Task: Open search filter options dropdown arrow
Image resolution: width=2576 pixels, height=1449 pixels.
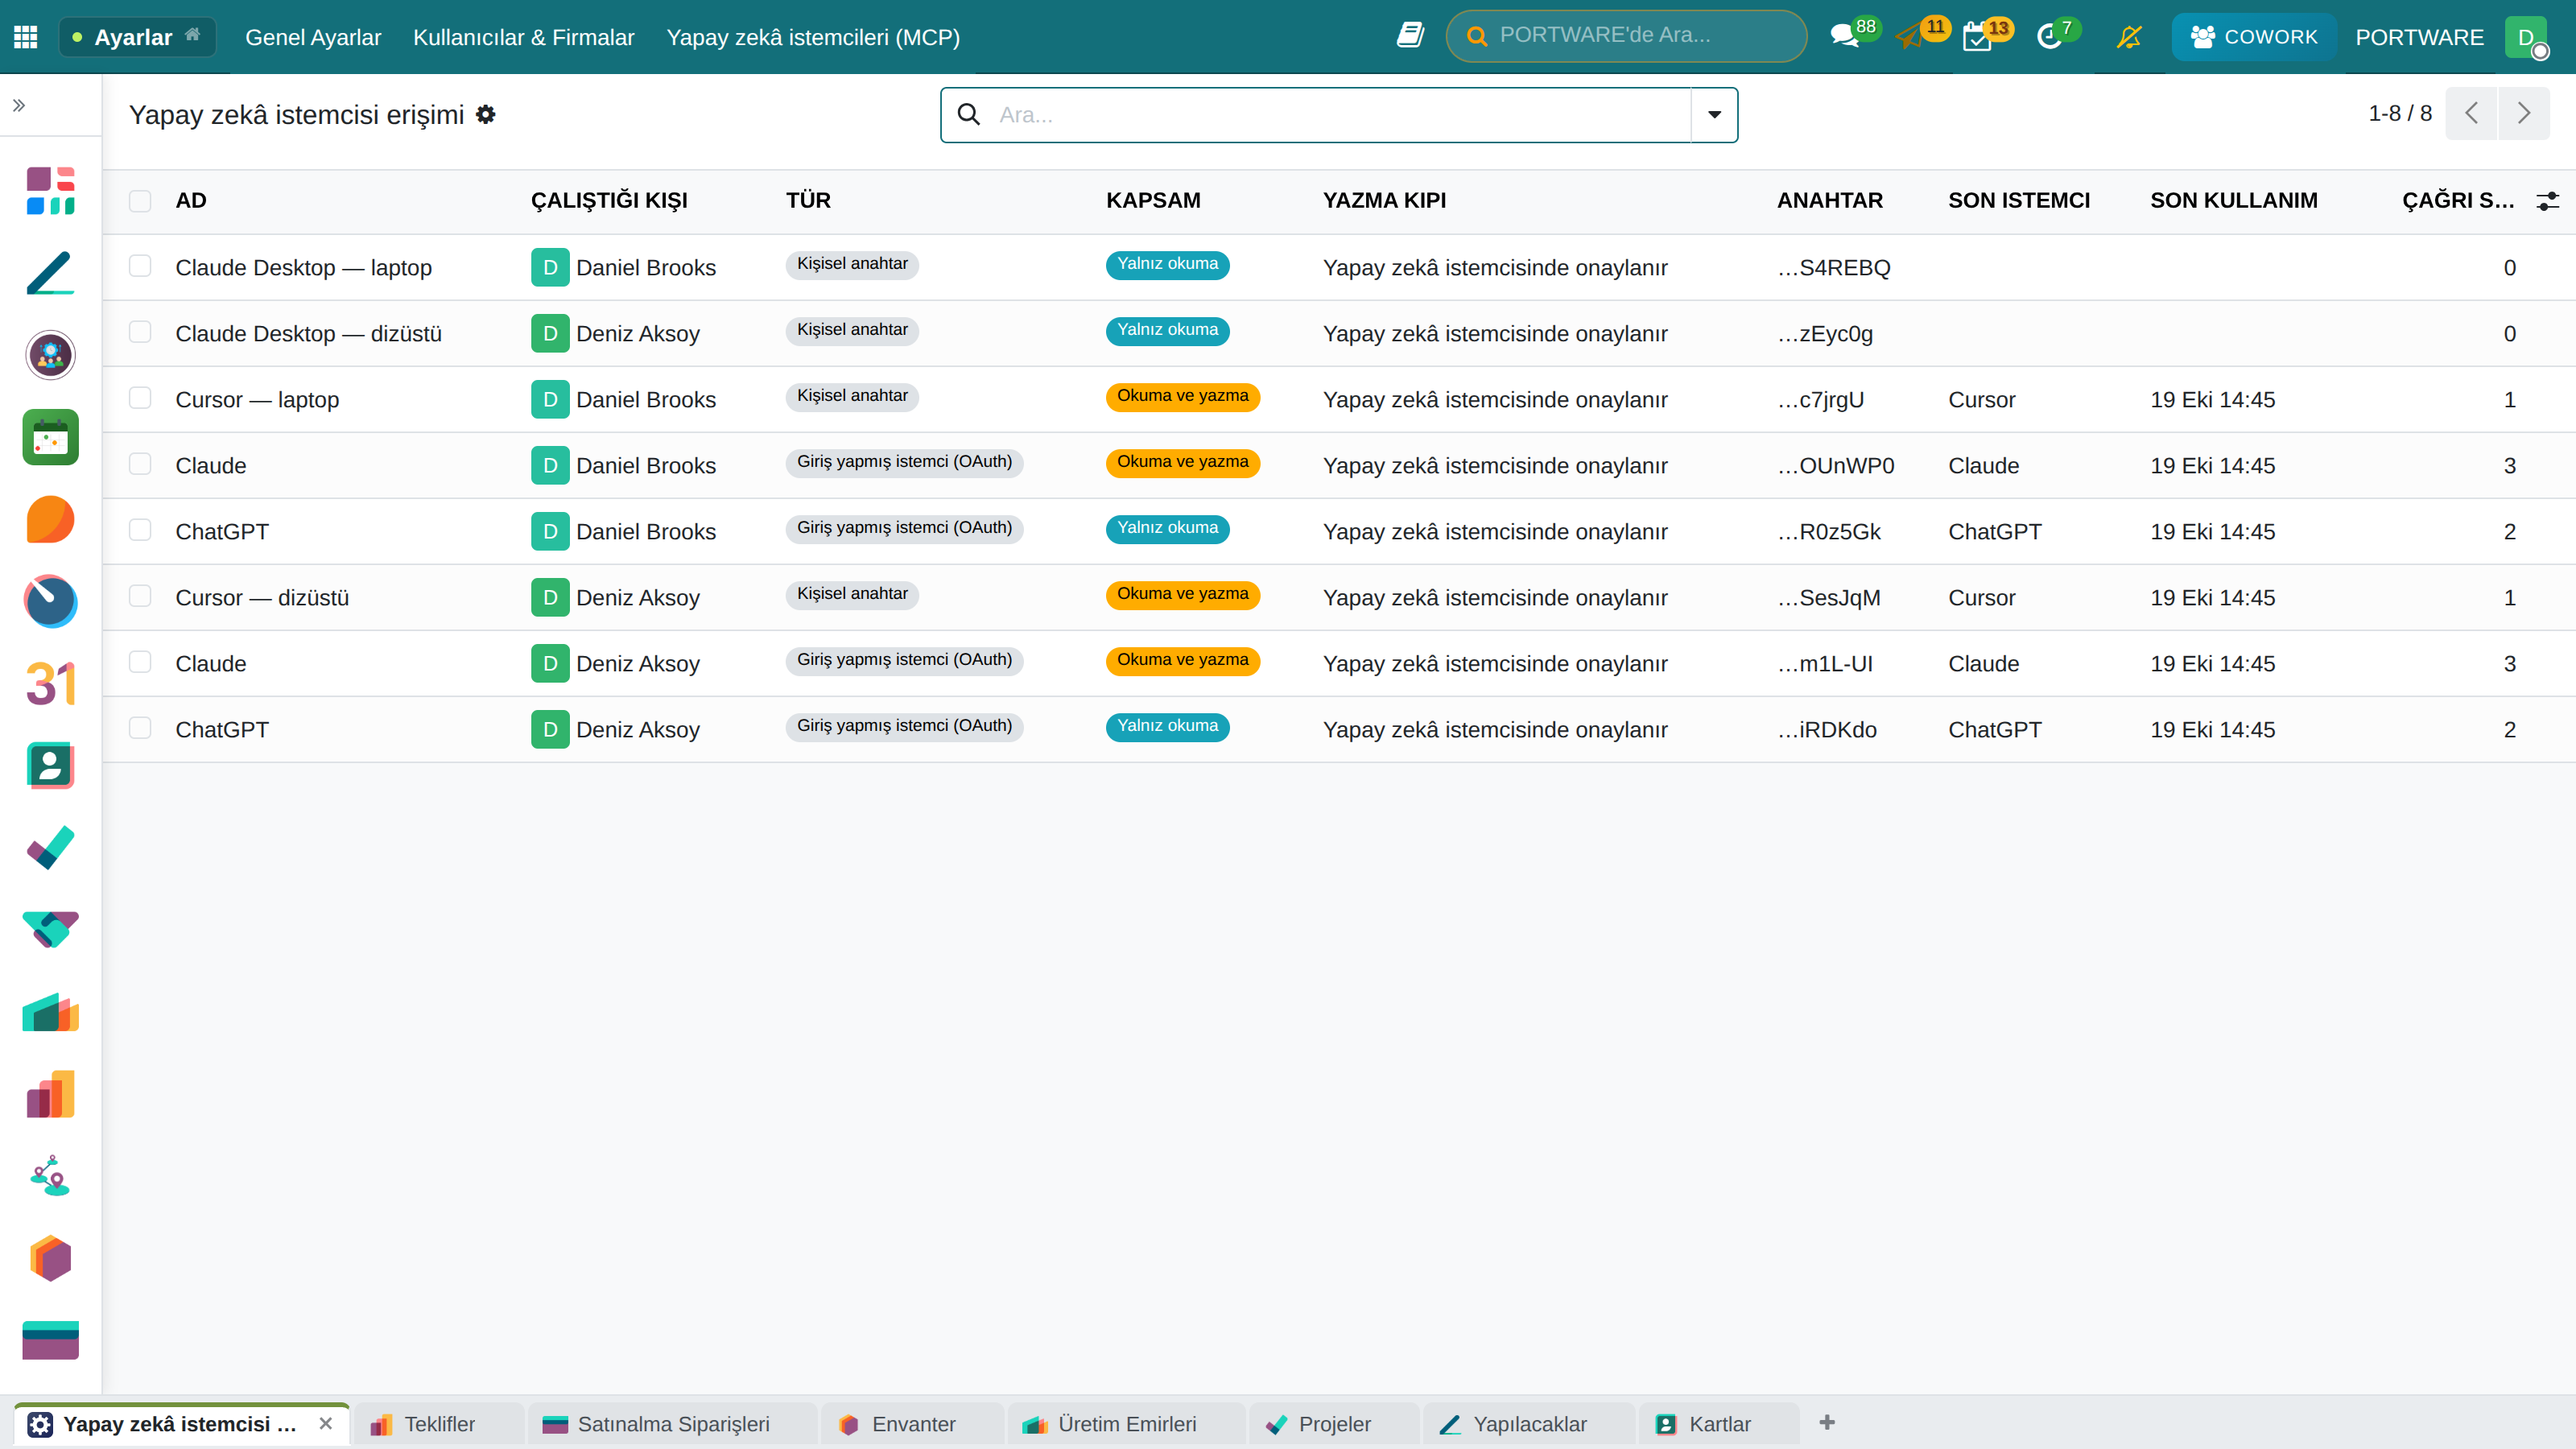Action: [x=1714, y=114]
